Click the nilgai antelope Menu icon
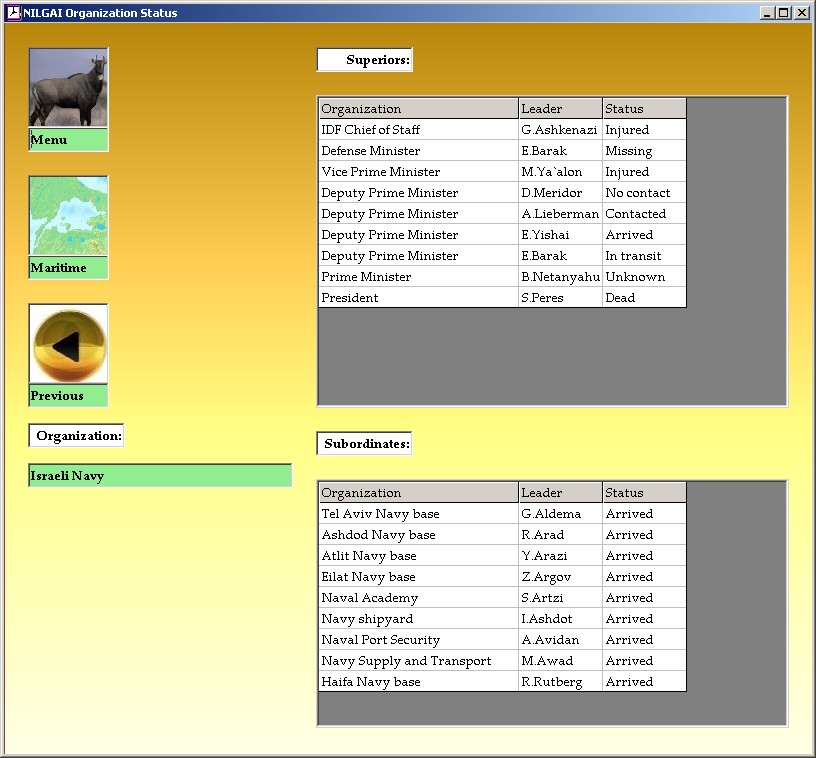 [x=68, y=88]
